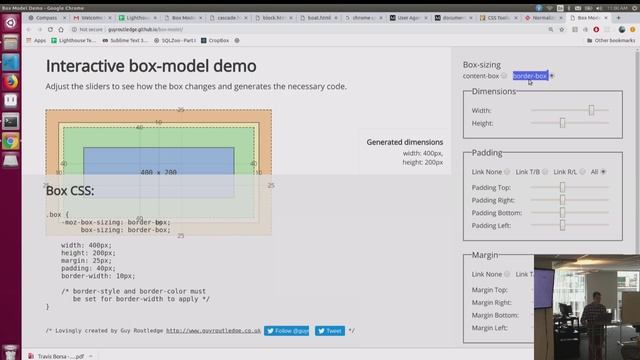
Task: Switch to the Gmail Welcome tab
Action: [91, 18]
